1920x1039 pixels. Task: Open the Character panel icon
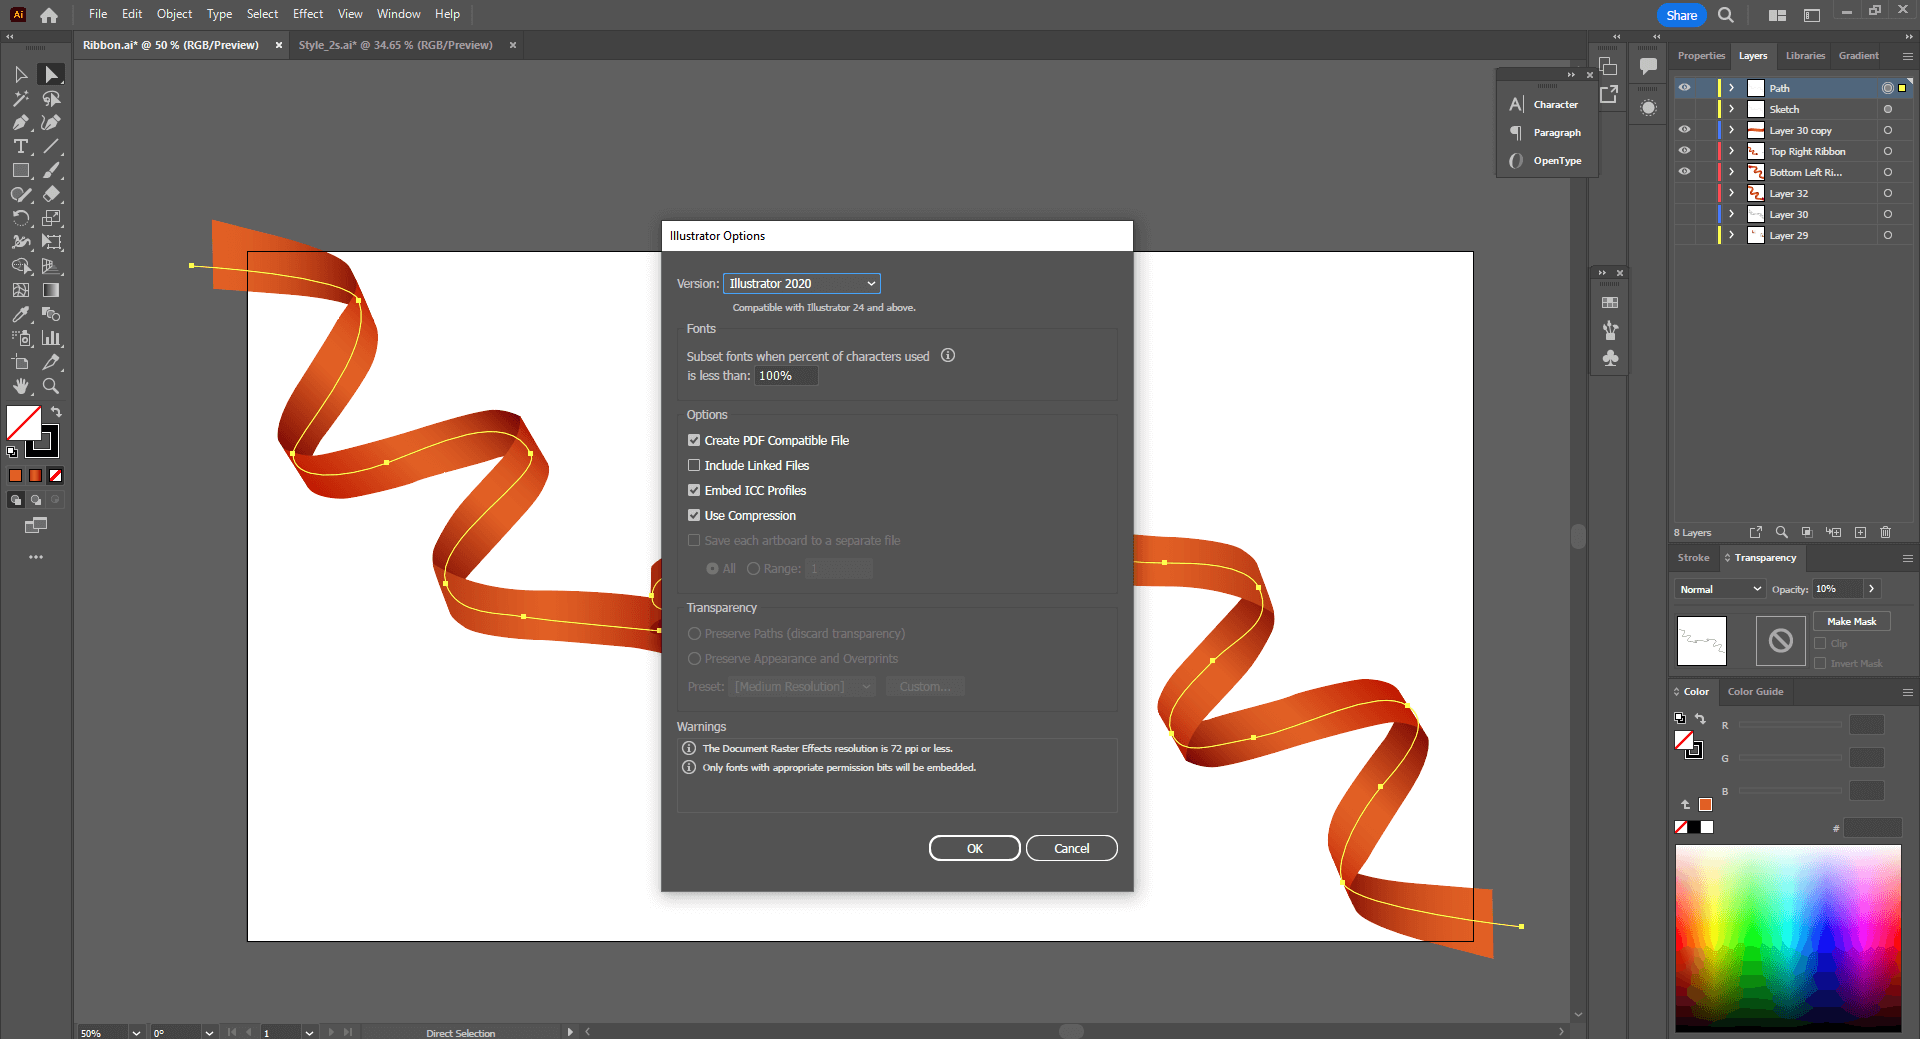[1516, 104]
